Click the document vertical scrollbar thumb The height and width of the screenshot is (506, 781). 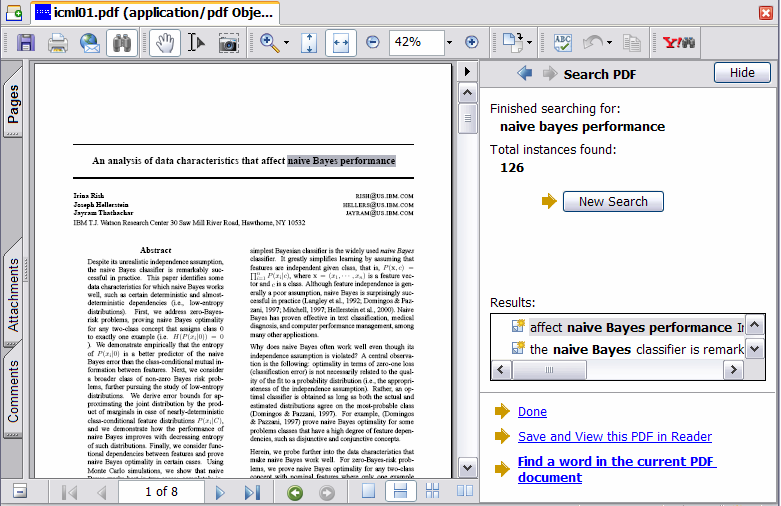coord(467,118)
